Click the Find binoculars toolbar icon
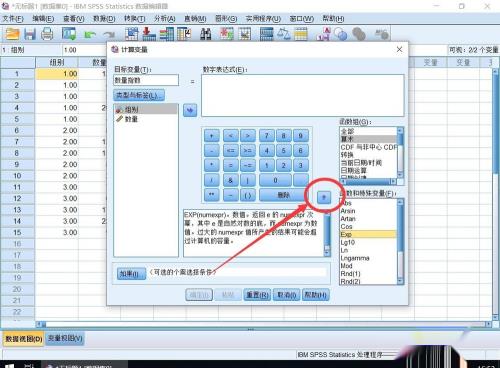500x368 pixels. coord(205,34)
